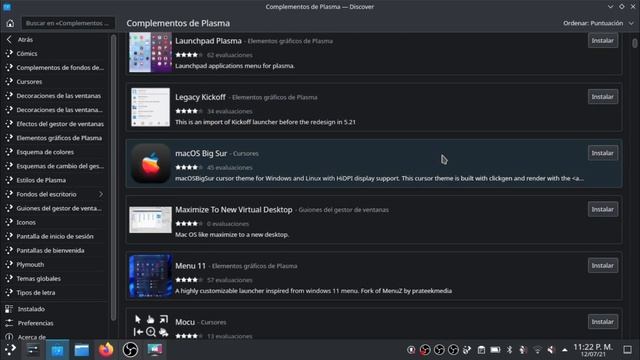Open the Esquema de colores category
The height and width of the screenshot is (360, 640).
tap(55, 152)
